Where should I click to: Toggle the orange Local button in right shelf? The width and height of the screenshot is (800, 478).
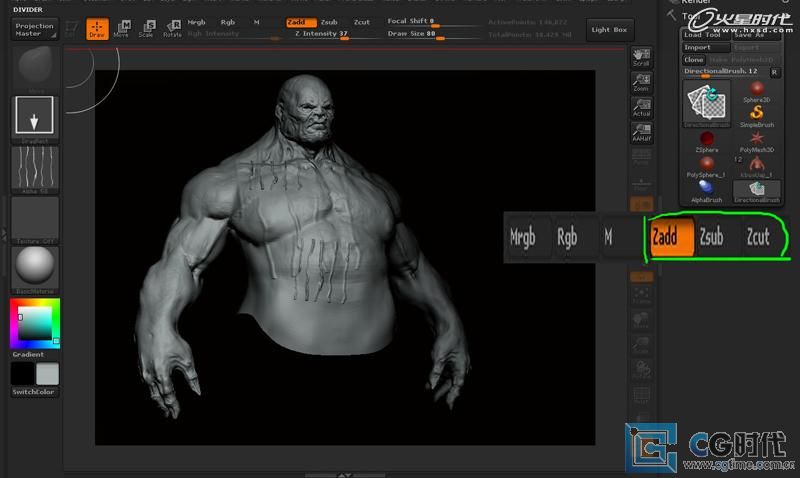pos(641,204)
